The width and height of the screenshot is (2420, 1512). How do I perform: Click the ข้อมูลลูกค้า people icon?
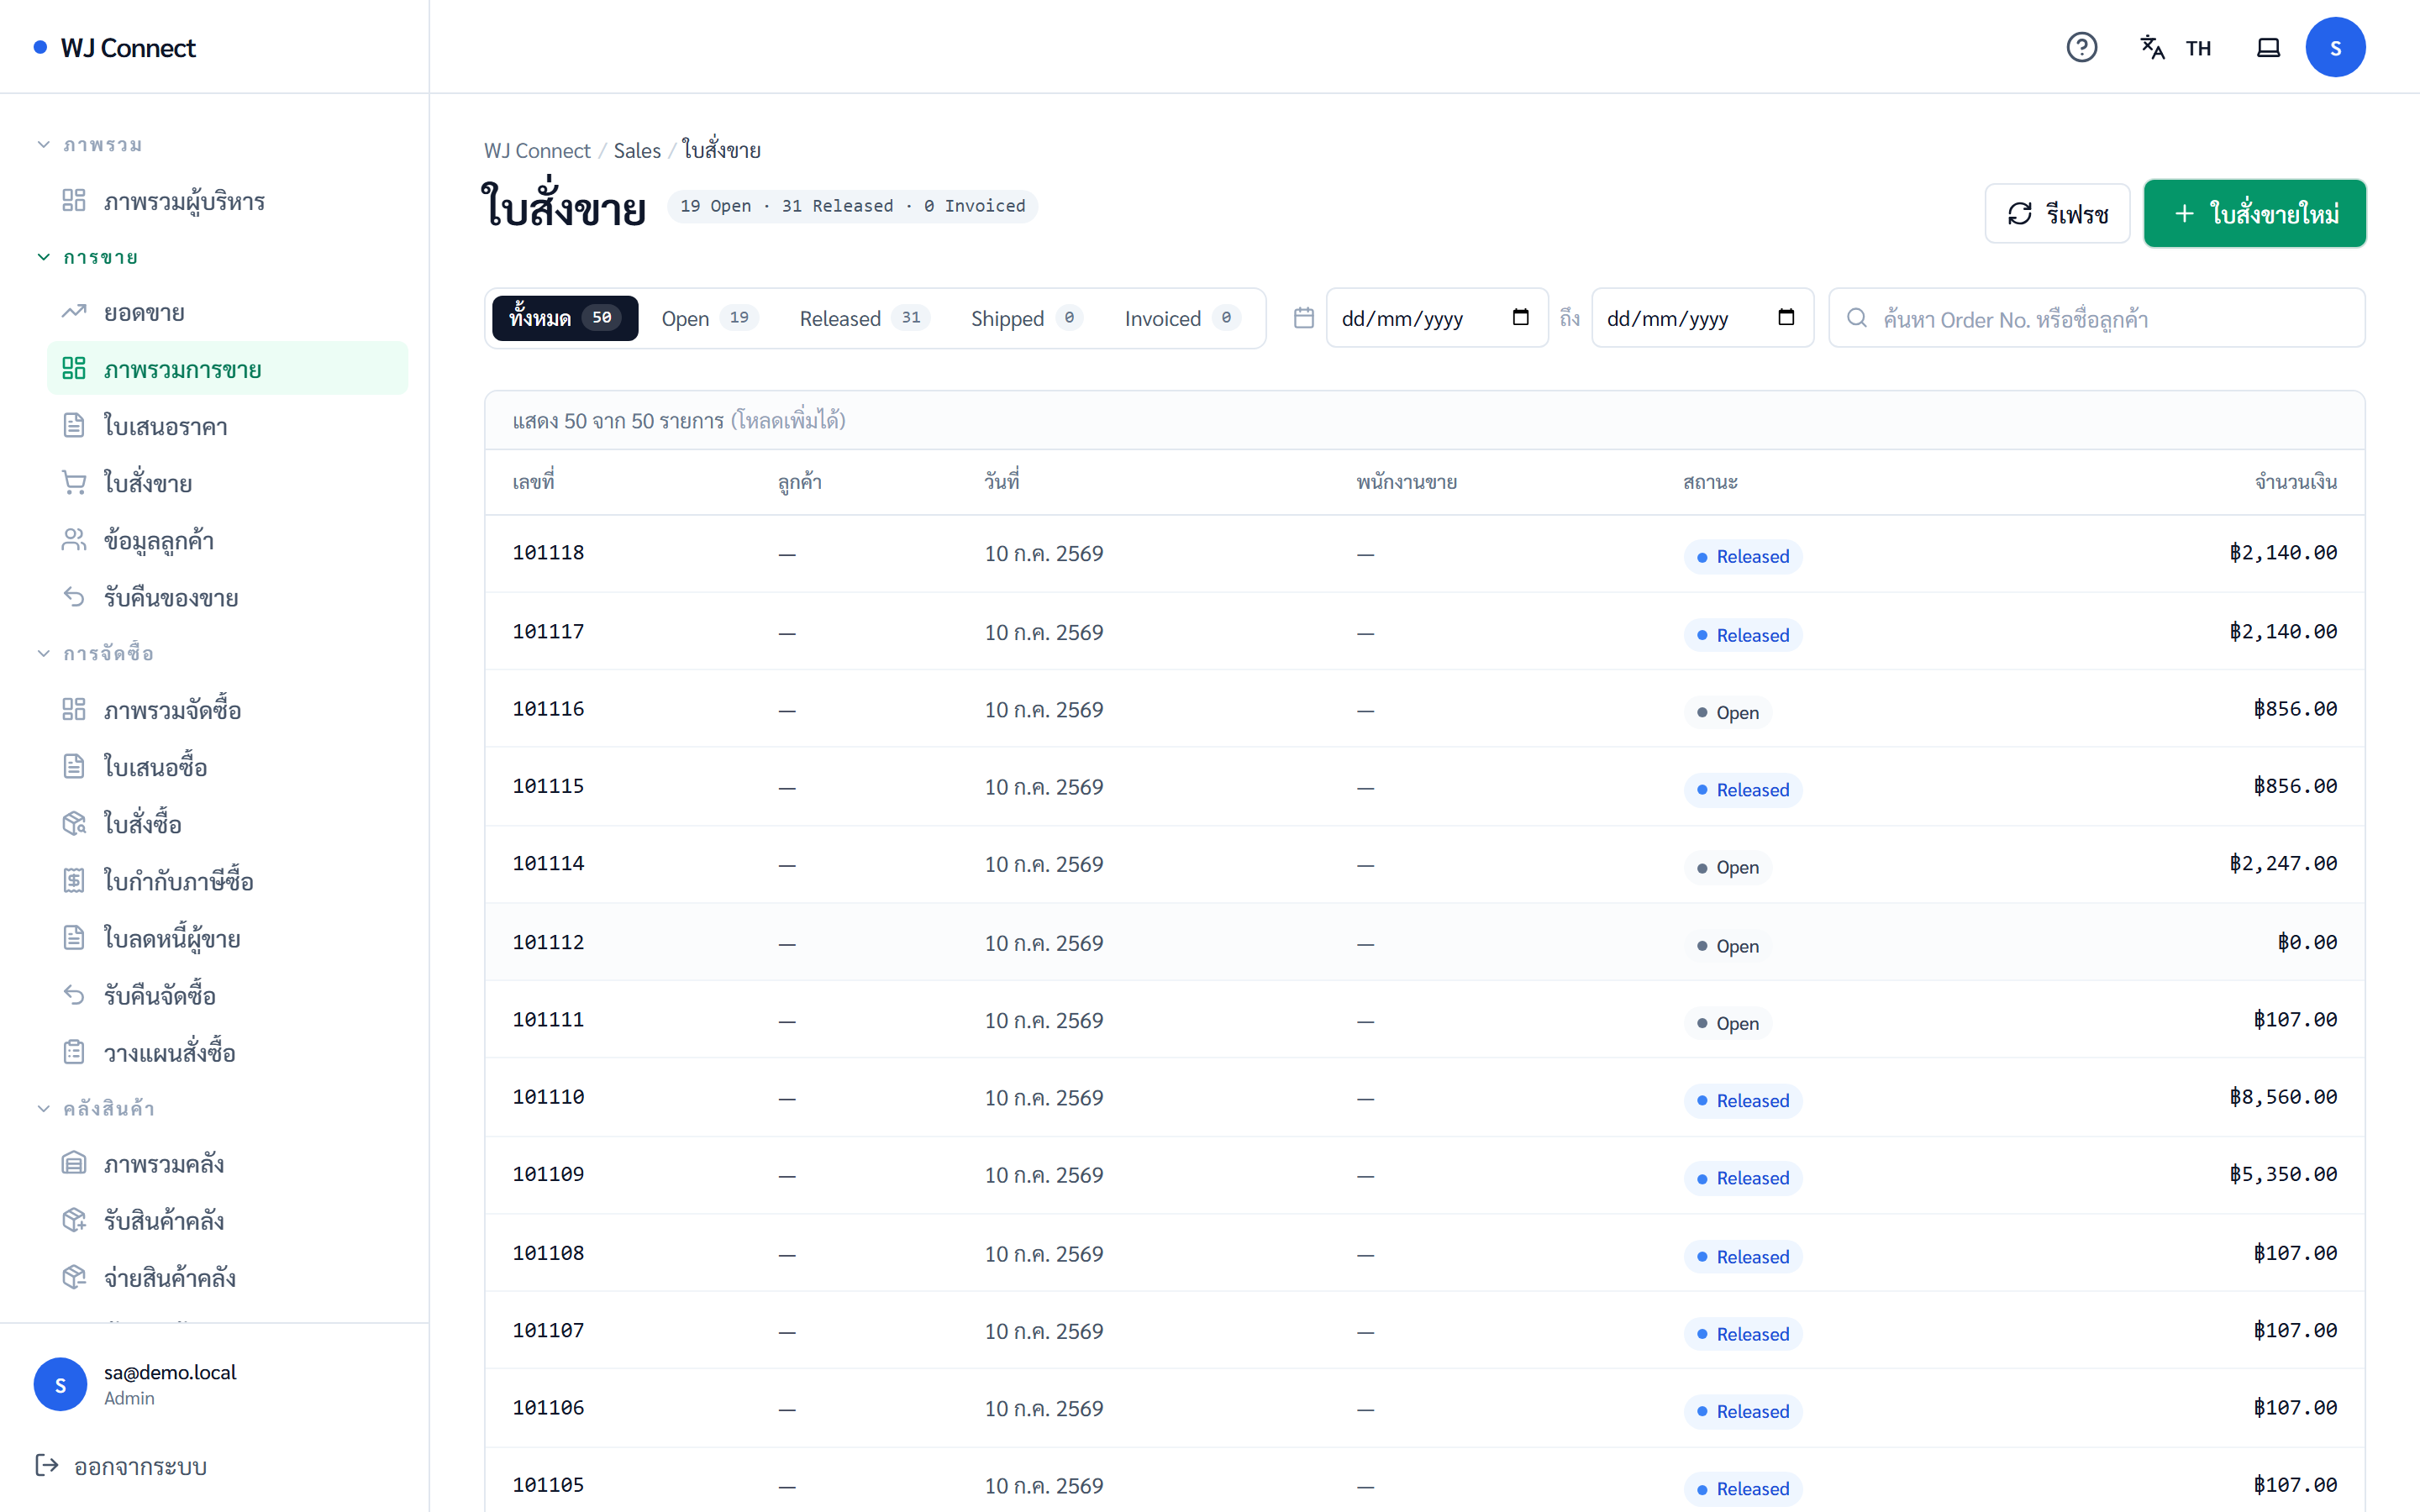73,539
